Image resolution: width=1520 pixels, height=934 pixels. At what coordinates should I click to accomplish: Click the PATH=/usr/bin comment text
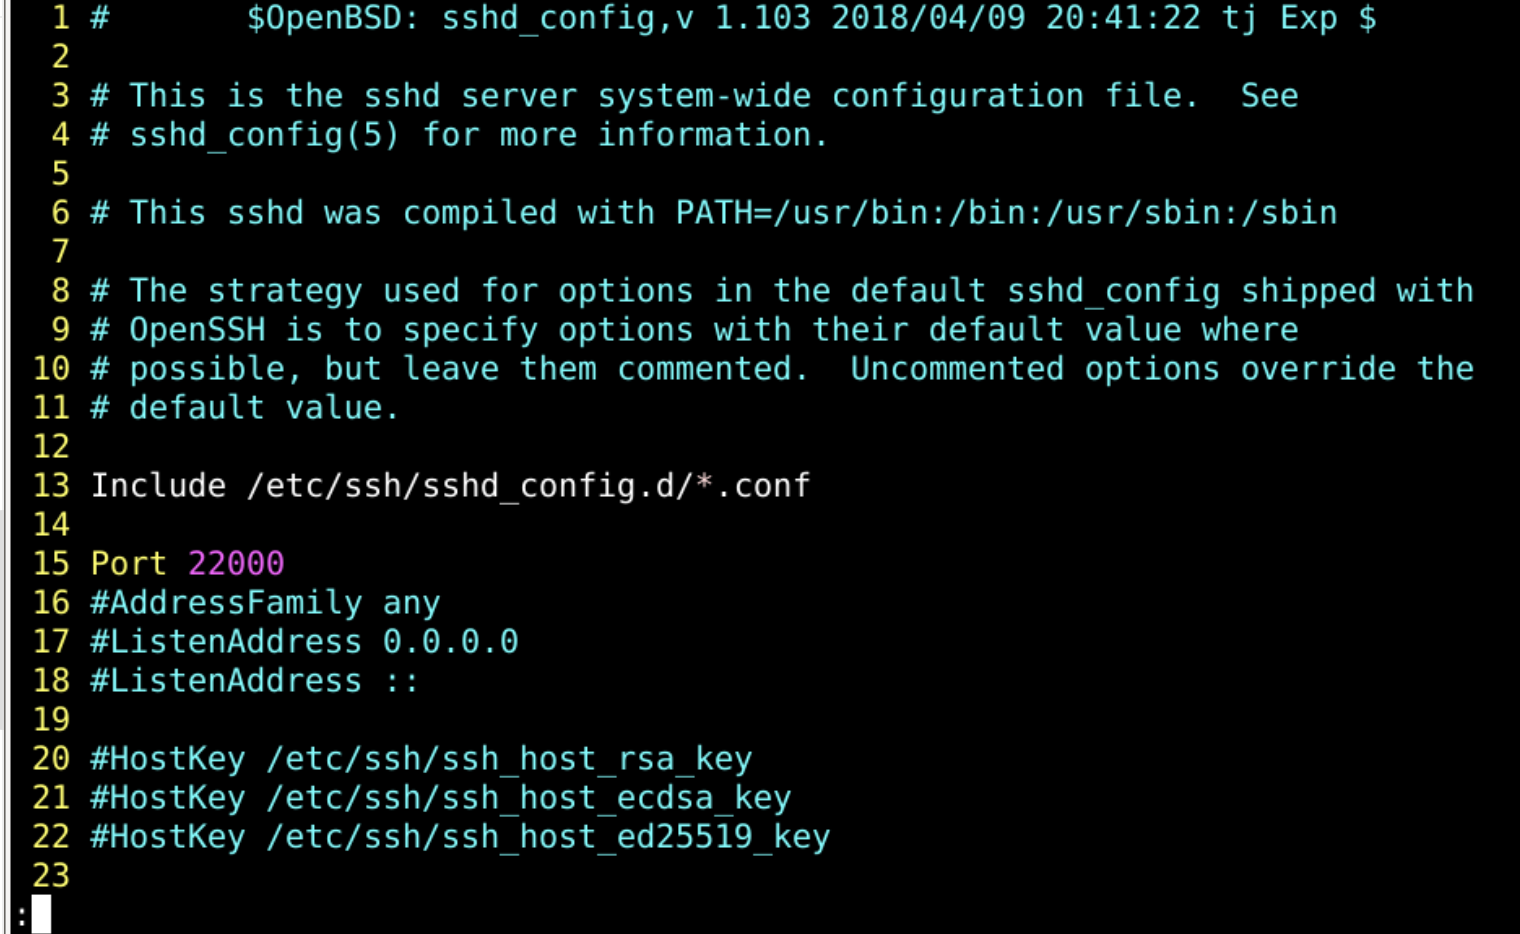[1005, 212]
